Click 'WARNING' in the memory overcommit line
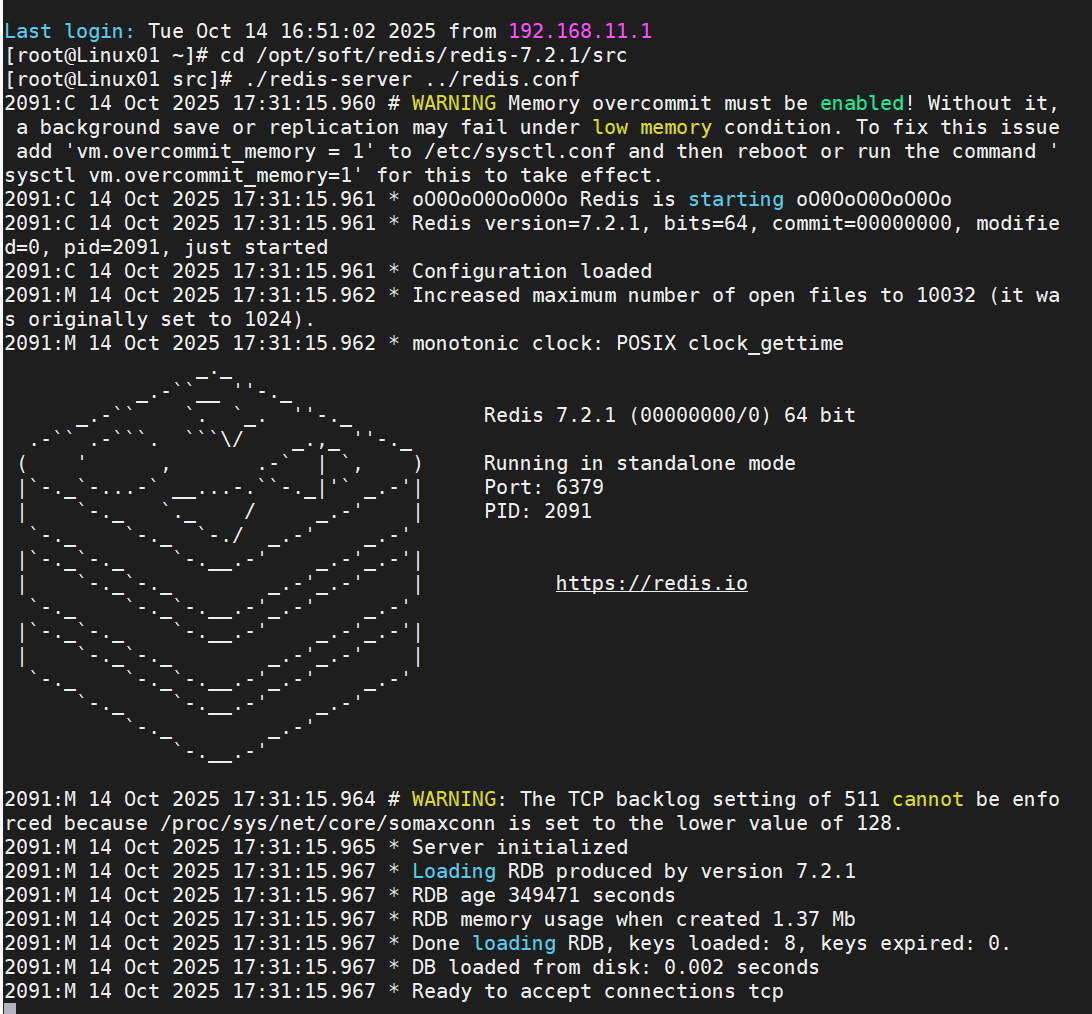 pyautogui.click(x=453, y=104)
